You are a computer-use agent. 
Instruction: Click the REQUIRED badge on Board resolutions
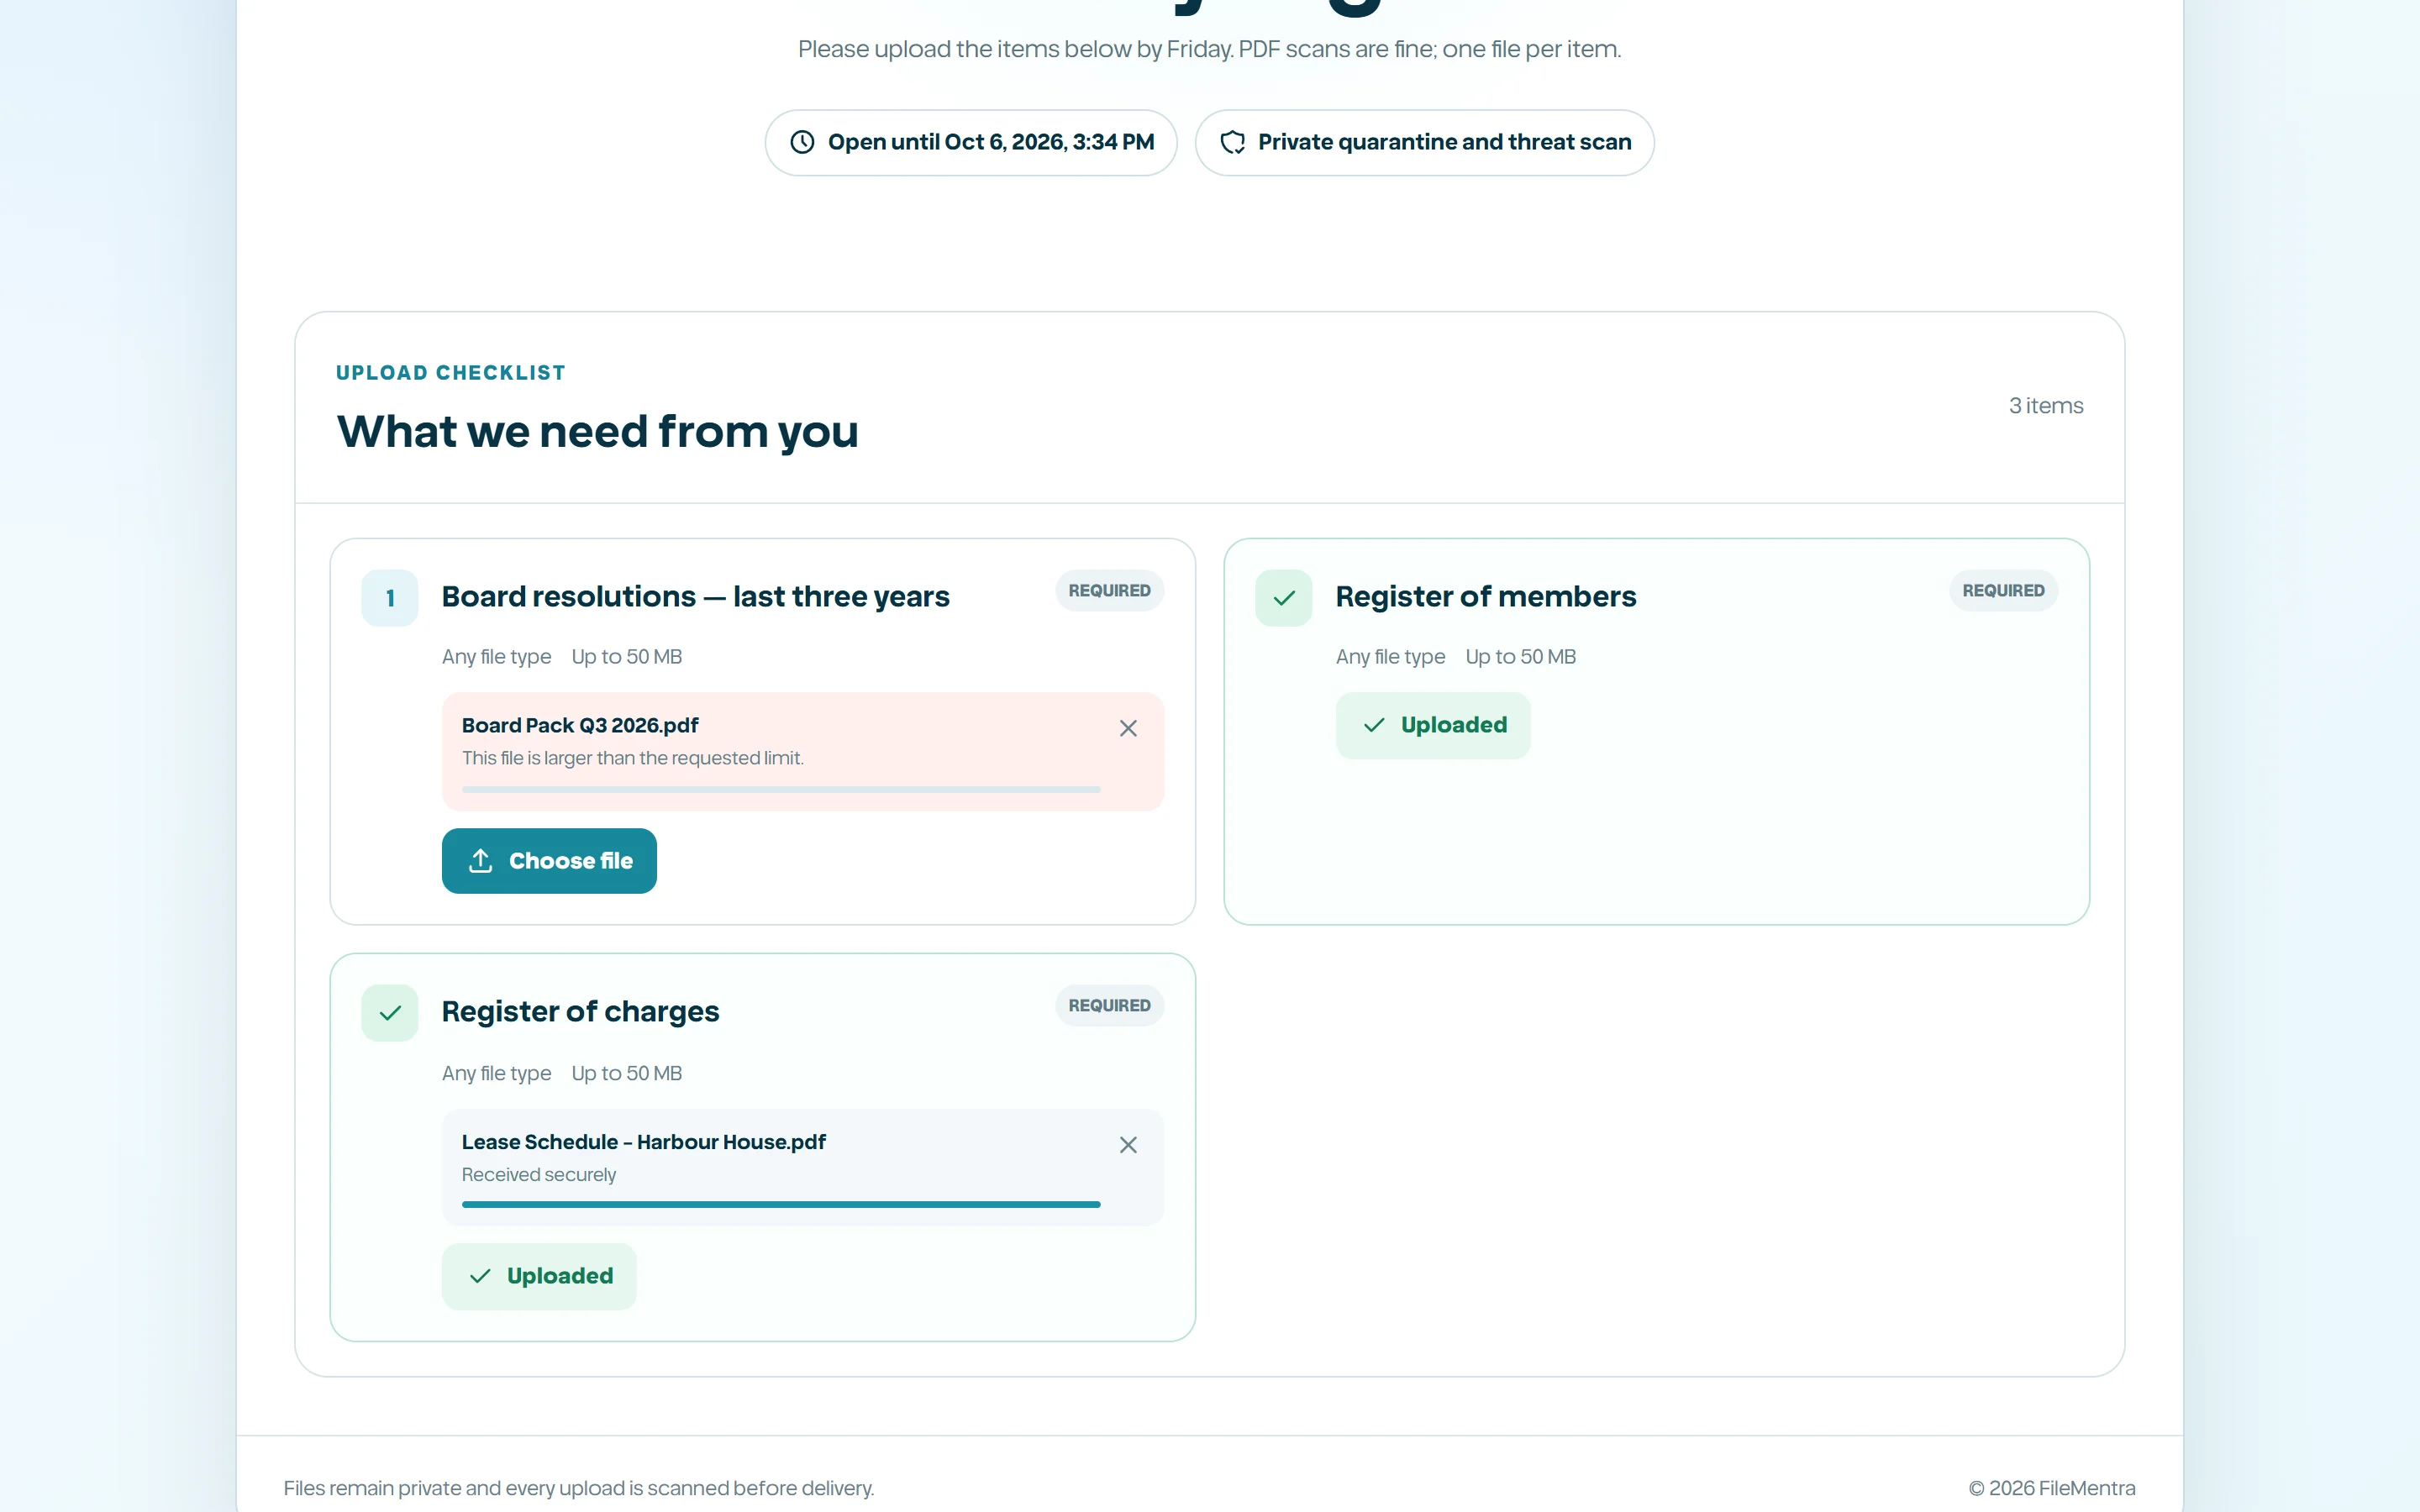coord(1109,590)
